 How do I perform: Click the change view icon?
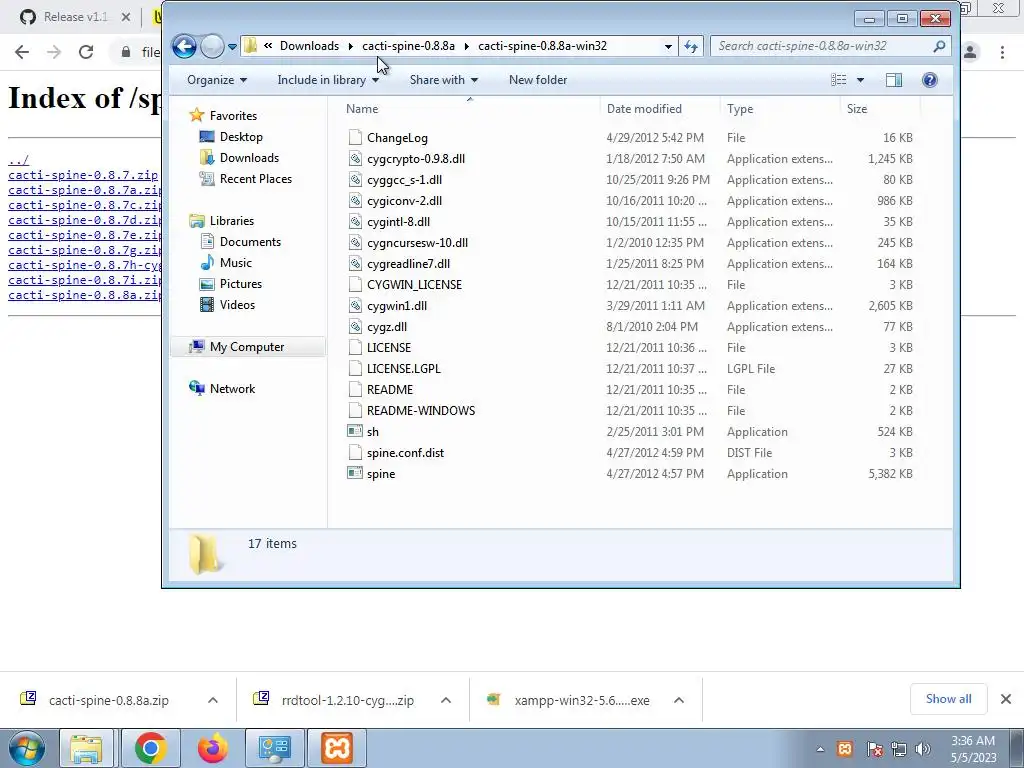click(839, 80)
